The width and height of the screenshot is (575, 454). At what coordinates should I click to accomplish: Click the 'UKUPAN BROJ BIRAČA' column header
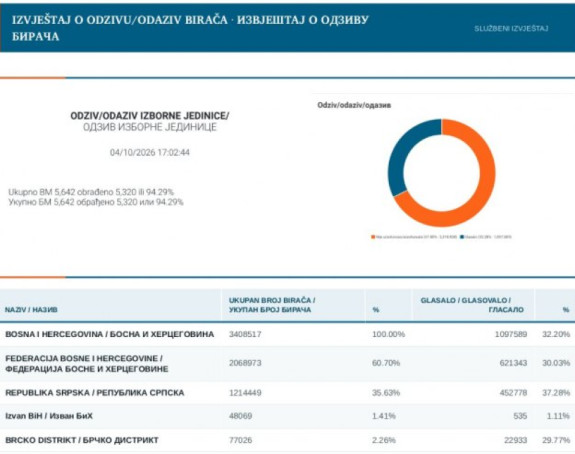click(x=272, y=305)
